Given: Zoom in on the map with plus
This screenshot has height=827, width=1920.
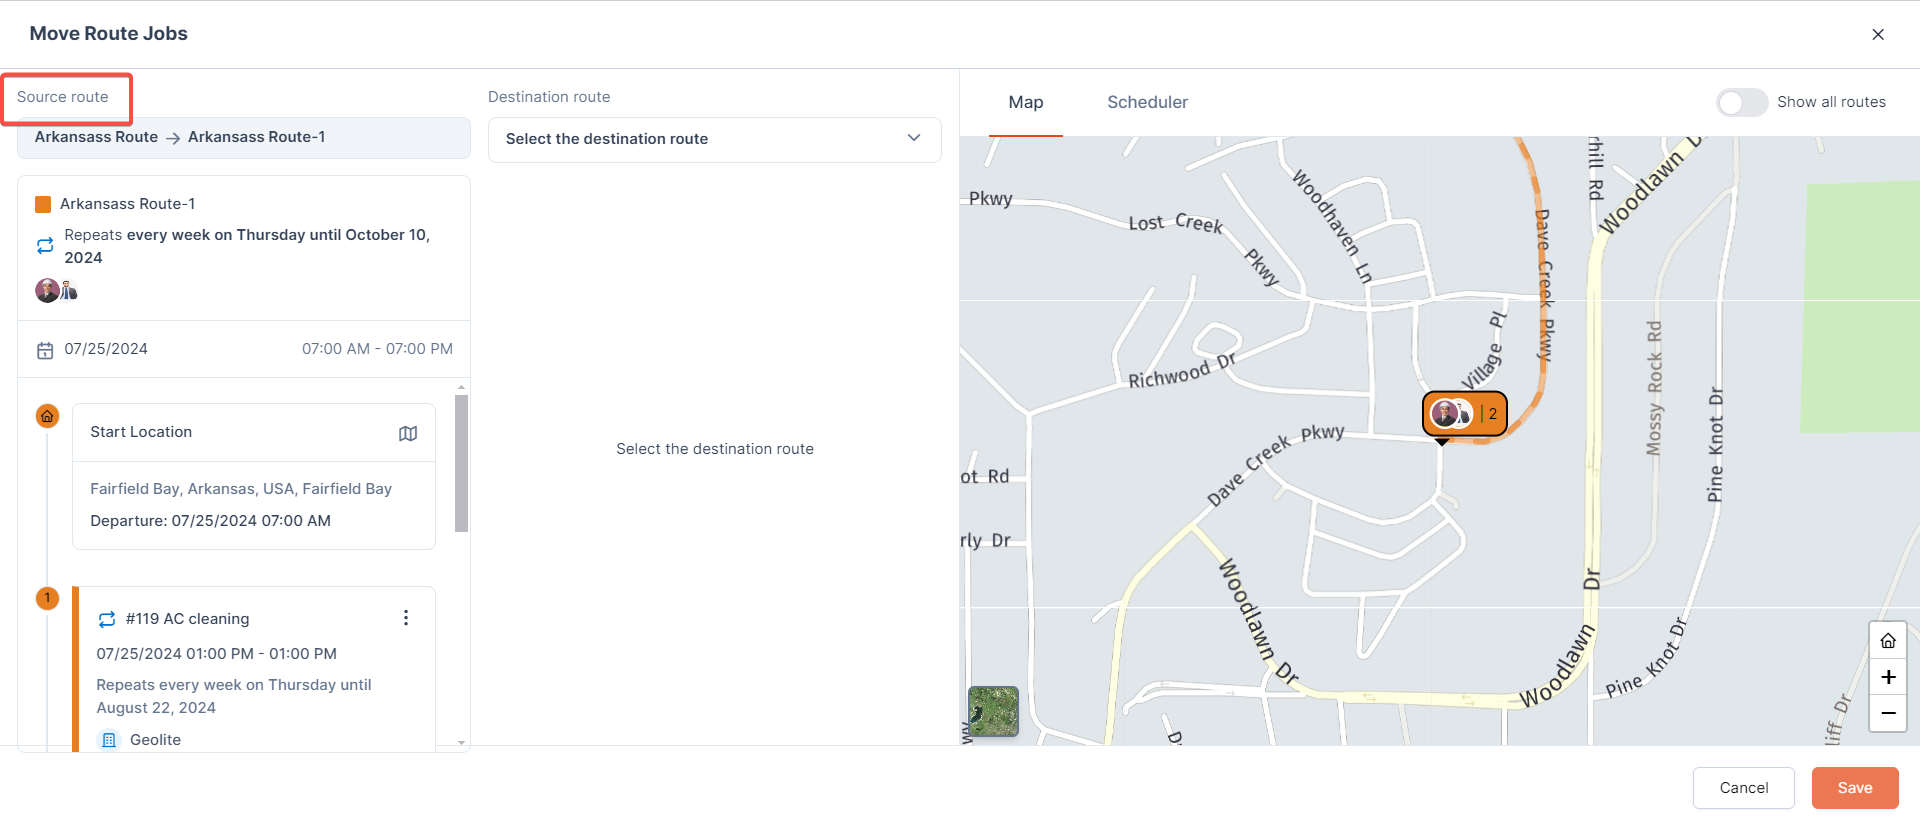Looking at the screenshot, I should tap(1888, 677).
